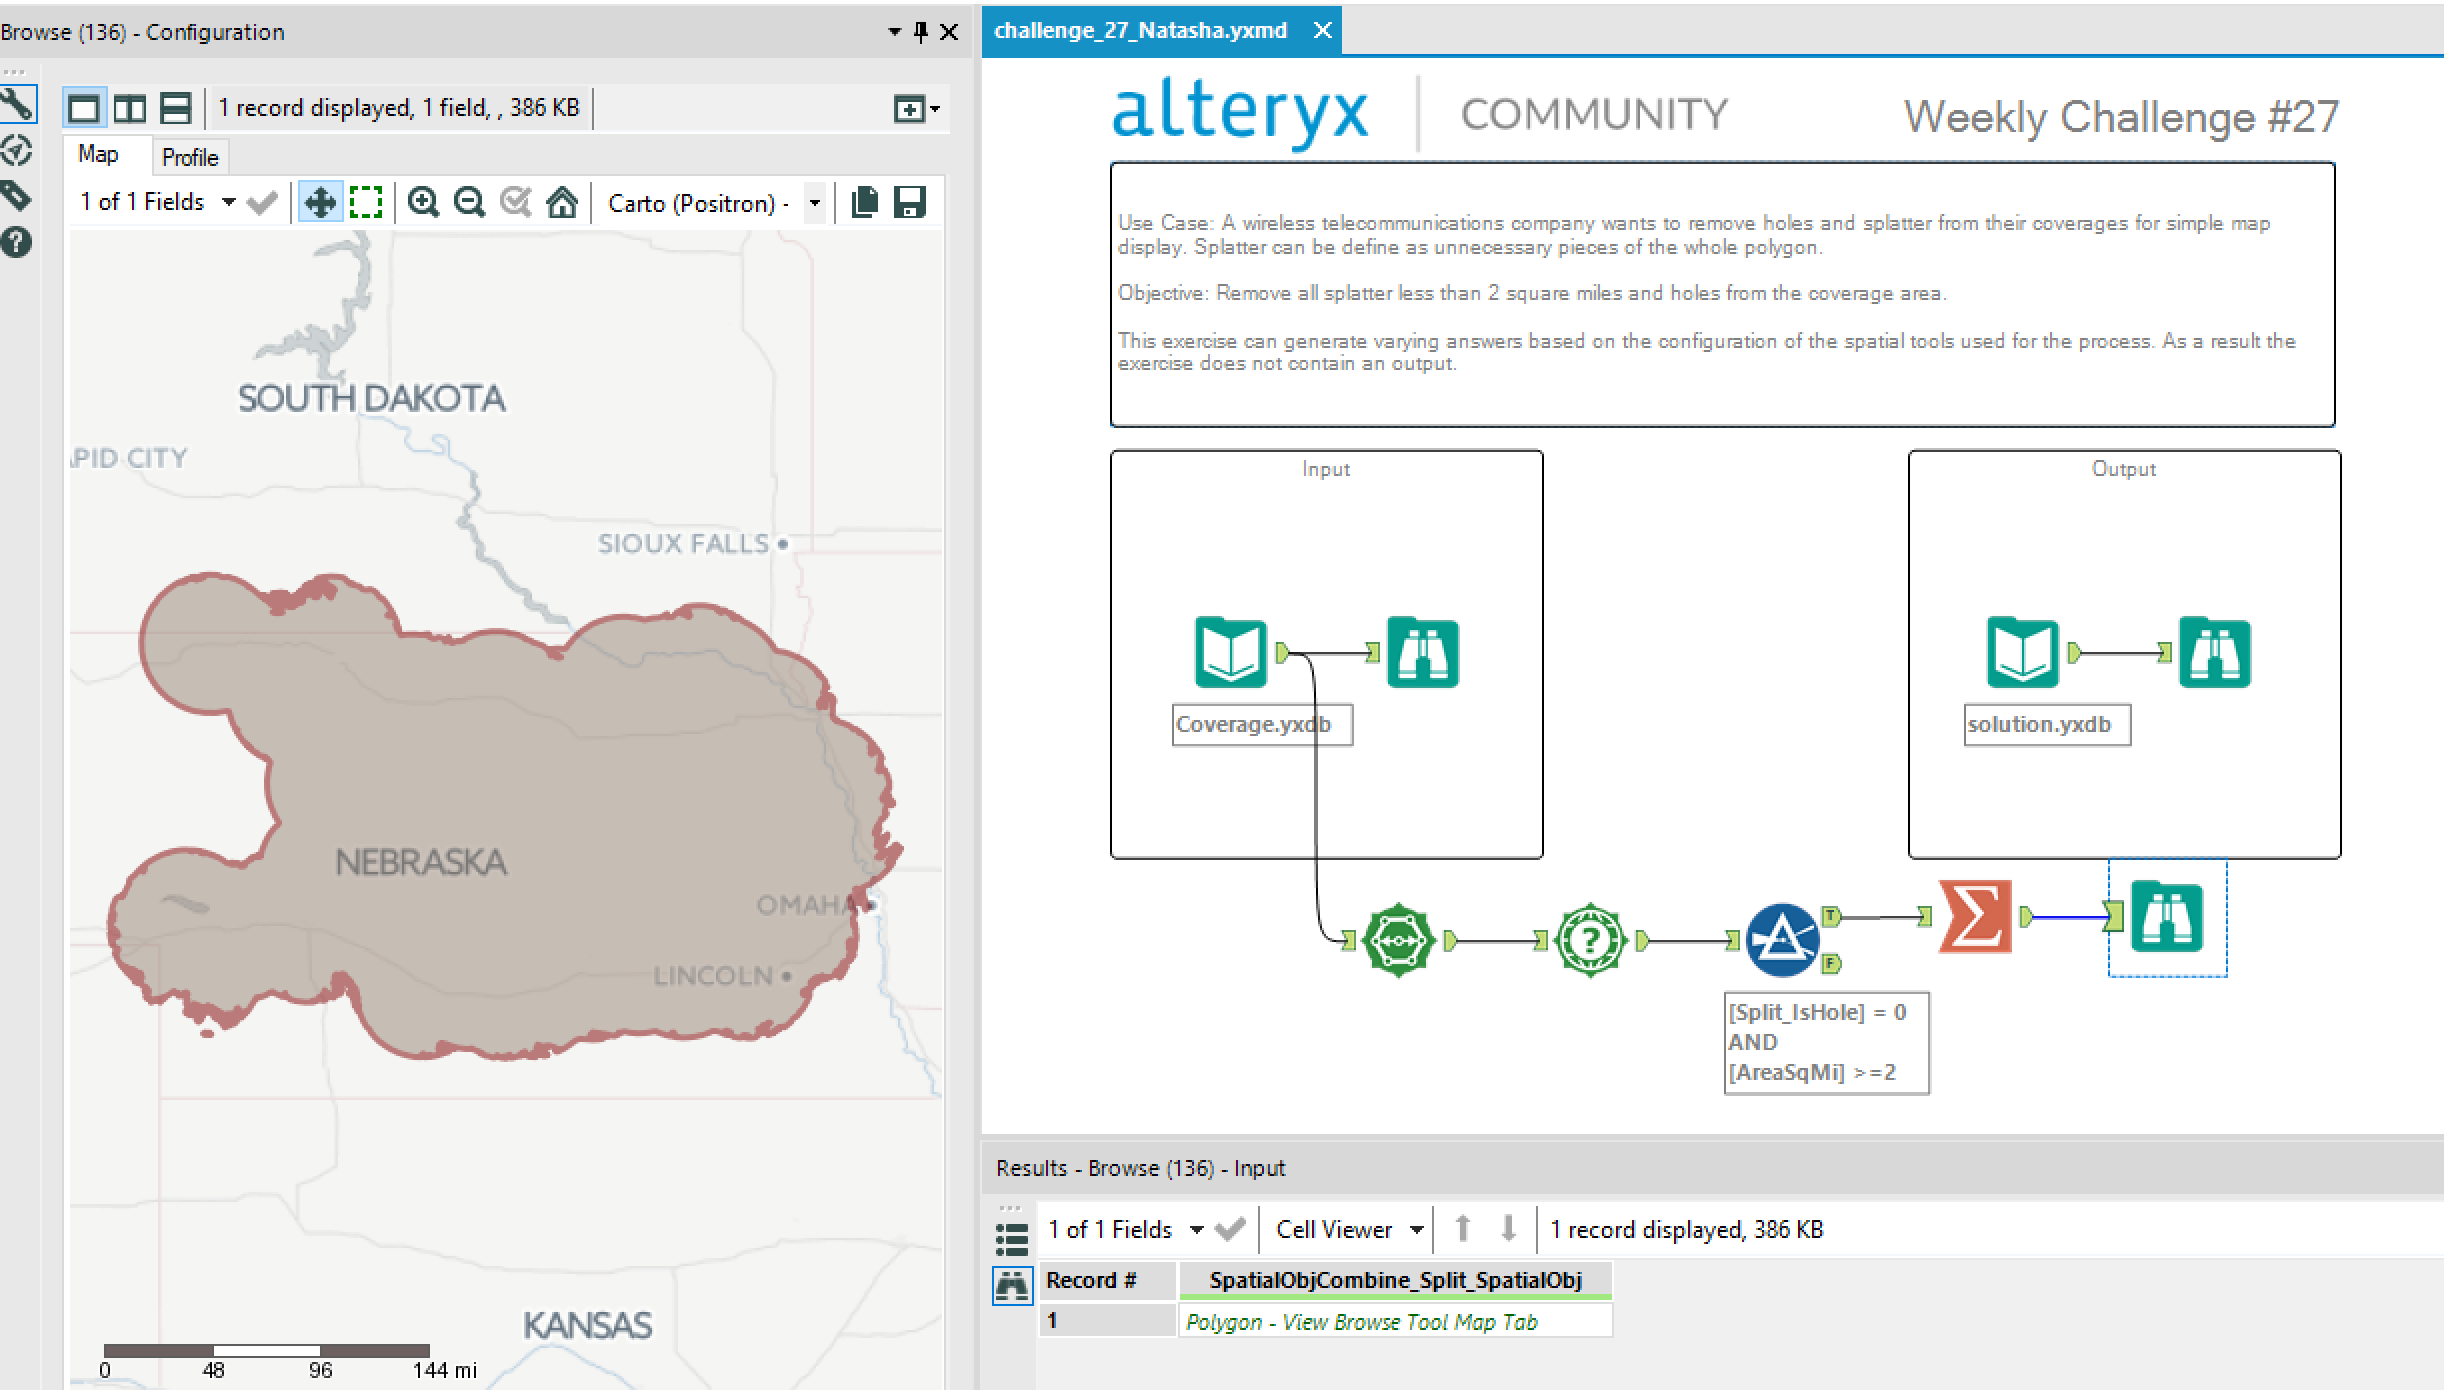The height and width of the screenshot is (1390, 2444).
Task: Click the 'Polygon - View Browse Tool Map Tab' link
Action: click(x=1362, y=1321)
